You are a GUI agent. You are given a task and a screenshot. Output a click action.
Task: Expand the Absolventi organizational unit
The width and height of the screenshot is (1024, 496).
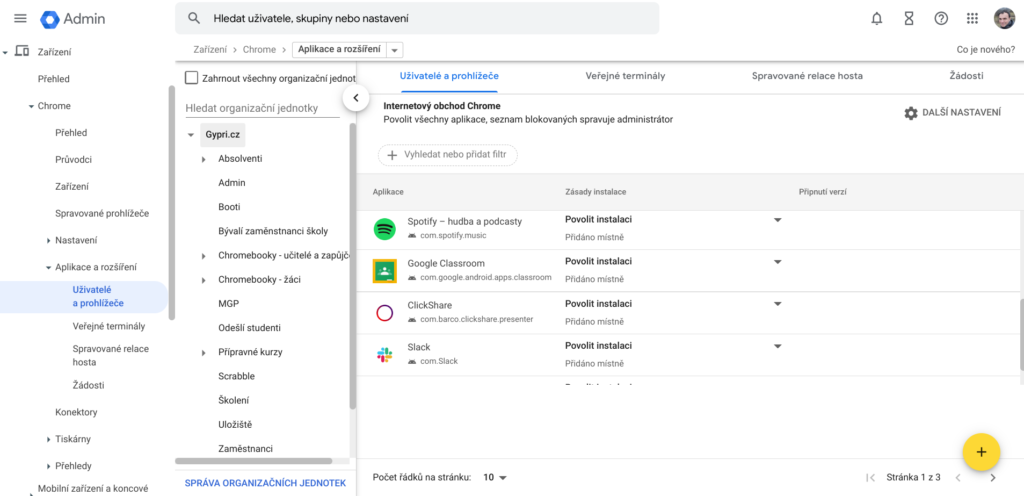tap(204, 159)
